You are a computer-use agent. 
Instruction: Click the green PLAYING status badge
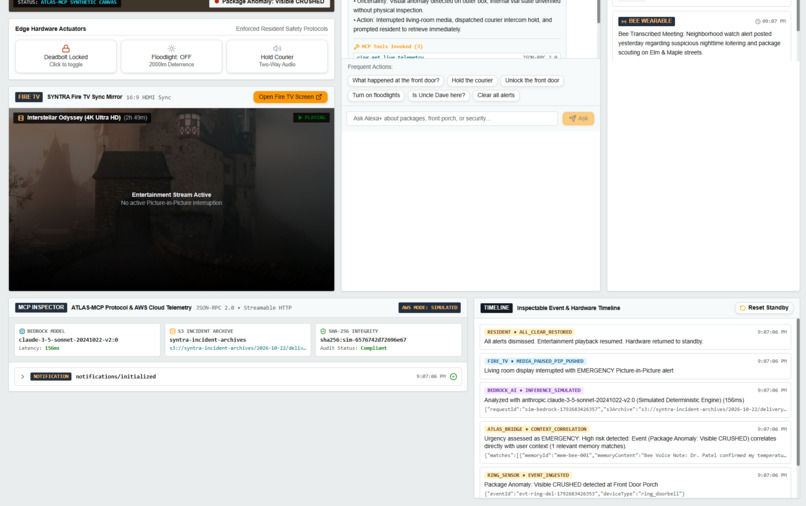pos(312,118)
